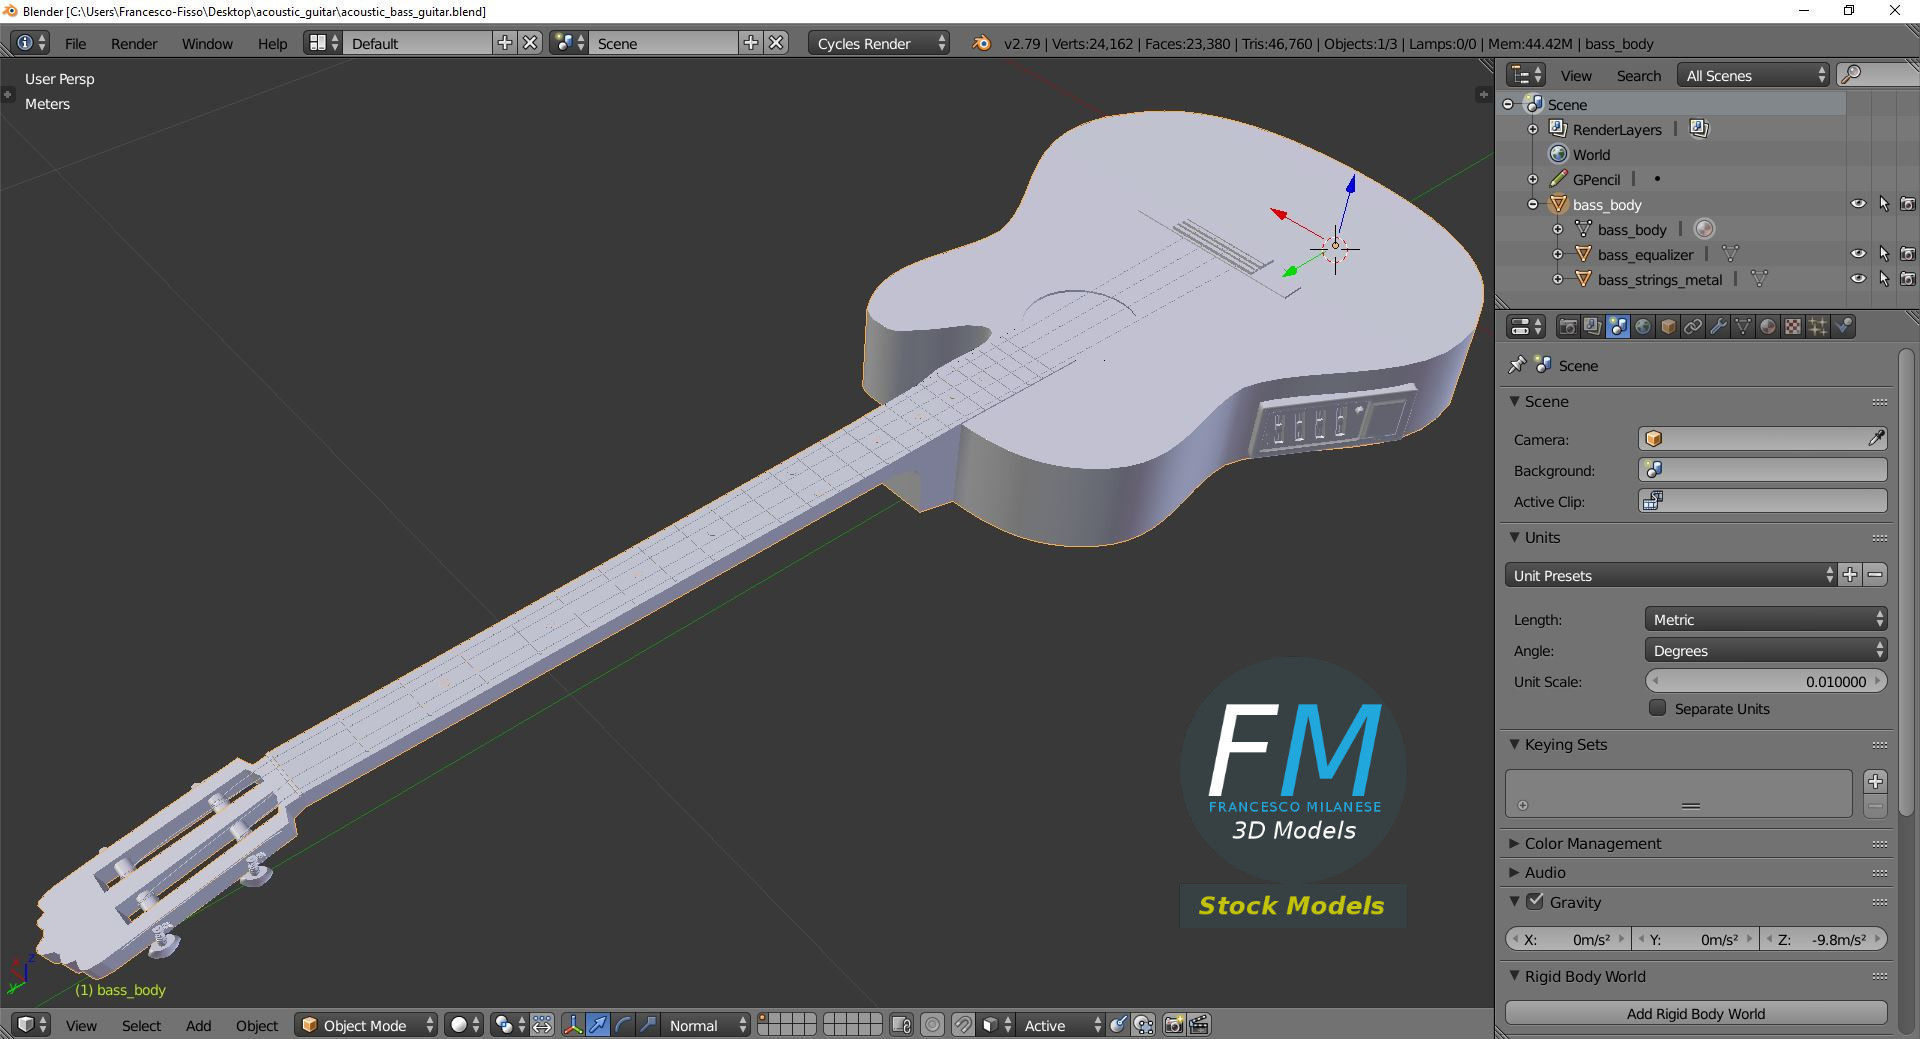This screenshot has width=1920, height=1039.
Task: Open the World properties tab
Action: (x=1643, y=327)
